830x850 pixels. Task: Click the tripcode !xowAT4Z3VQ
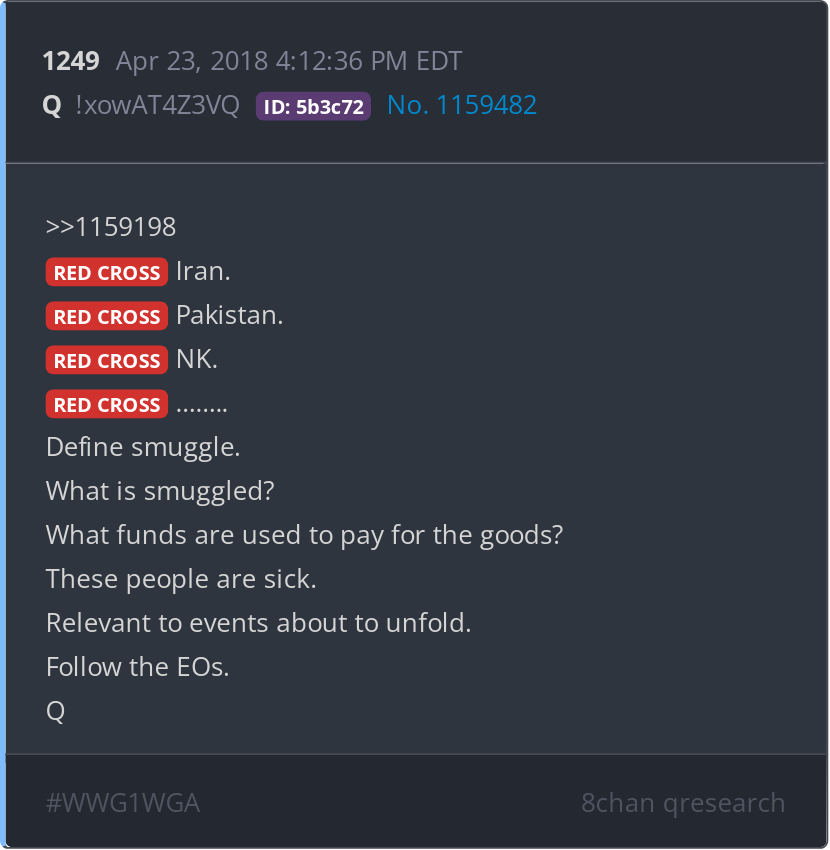[157, 105]
